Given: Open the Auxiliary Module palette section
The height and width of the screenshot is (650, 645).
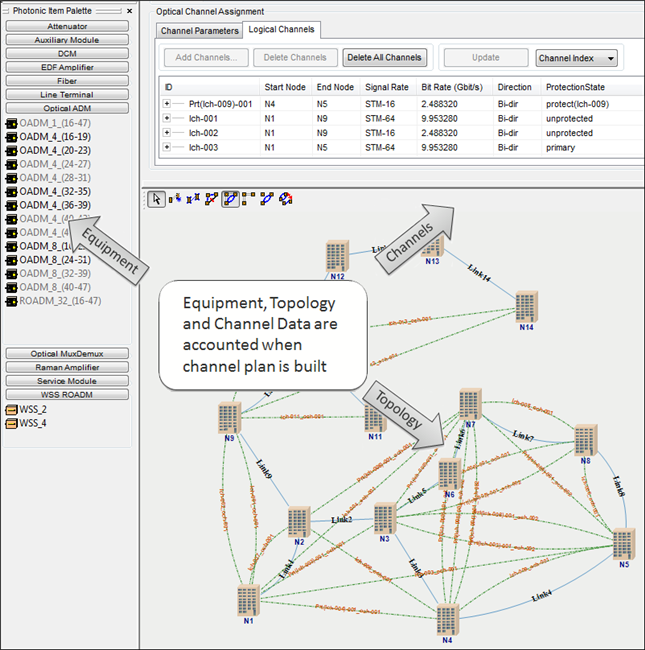Looking at the screenshot, I should pyautogui.click(x=67, y=40).
